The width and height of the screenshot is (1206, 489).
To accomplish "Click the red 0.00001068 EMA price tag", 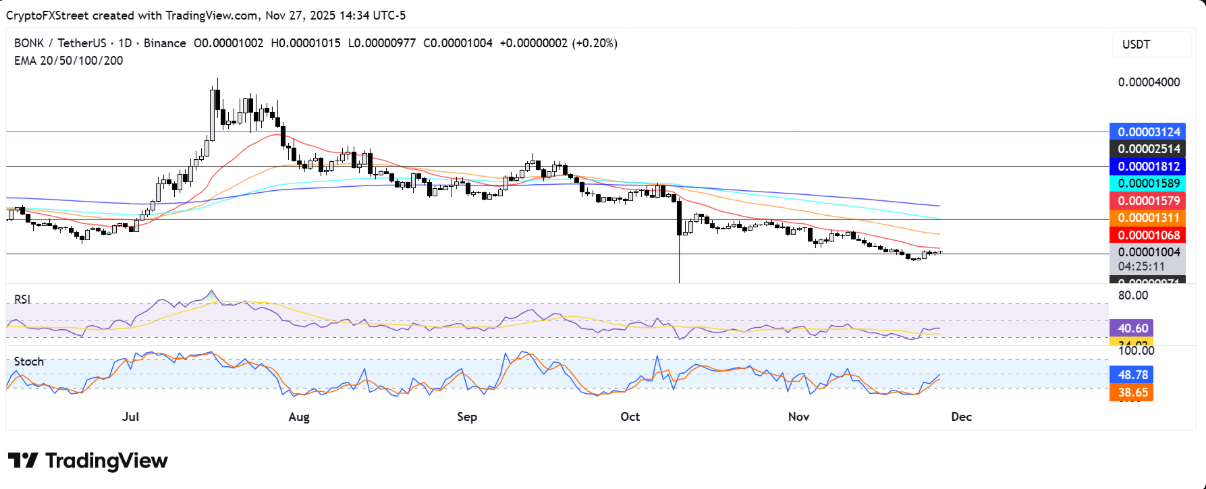I will pos(1149,235).
